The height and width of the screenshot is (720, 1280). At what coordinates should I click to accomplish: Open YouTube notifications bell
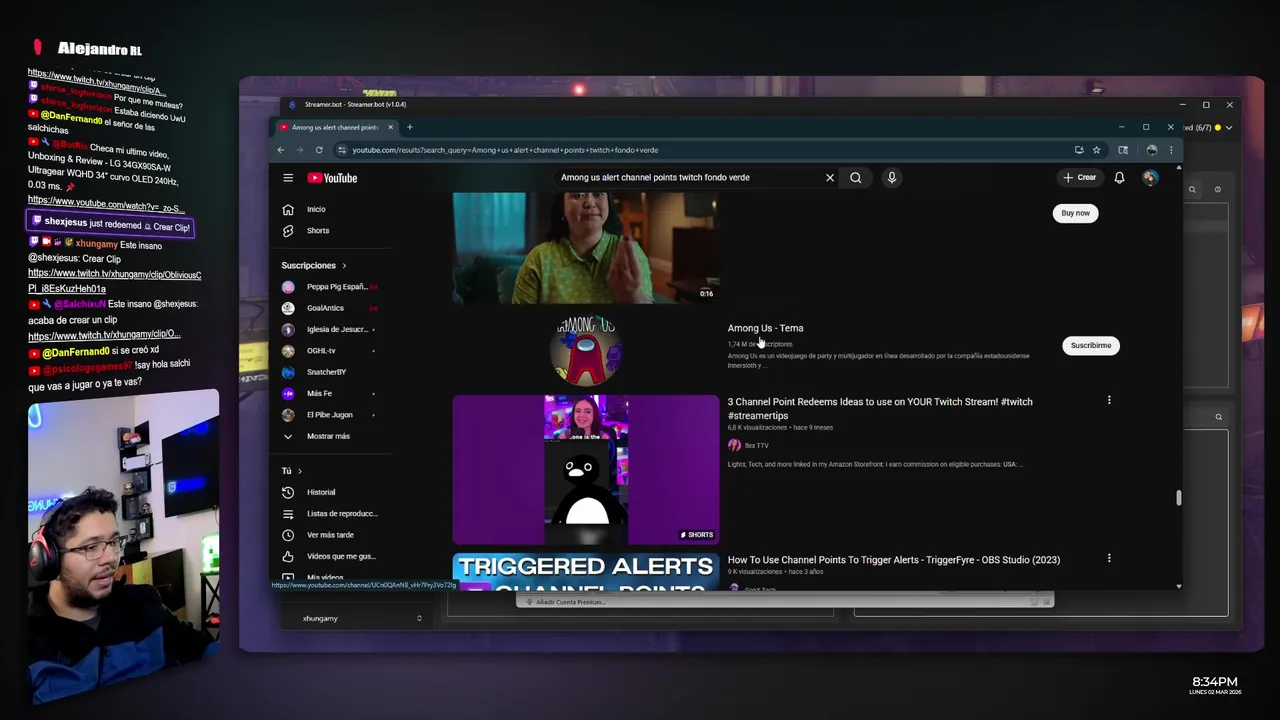pyautogui.click(x=1119, y=178)
